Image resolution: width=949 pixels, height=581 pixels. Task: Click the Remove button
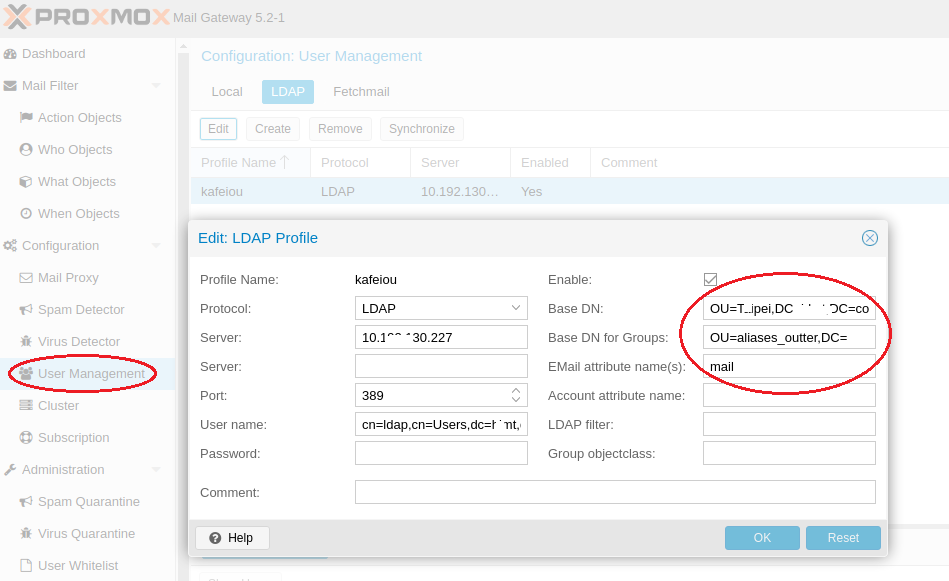coord(340,129)
